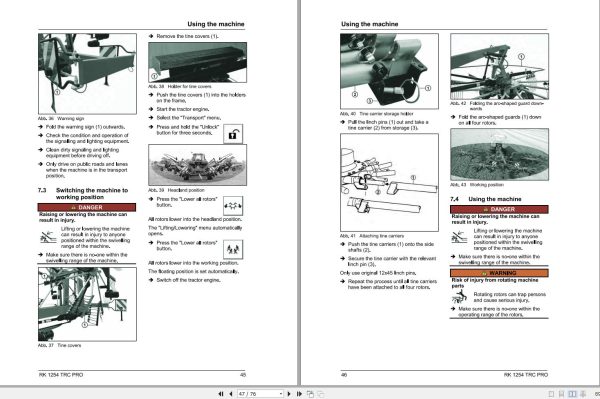Click the DANGER banner on page 45
600x399 pixels.
pos(86,207)
